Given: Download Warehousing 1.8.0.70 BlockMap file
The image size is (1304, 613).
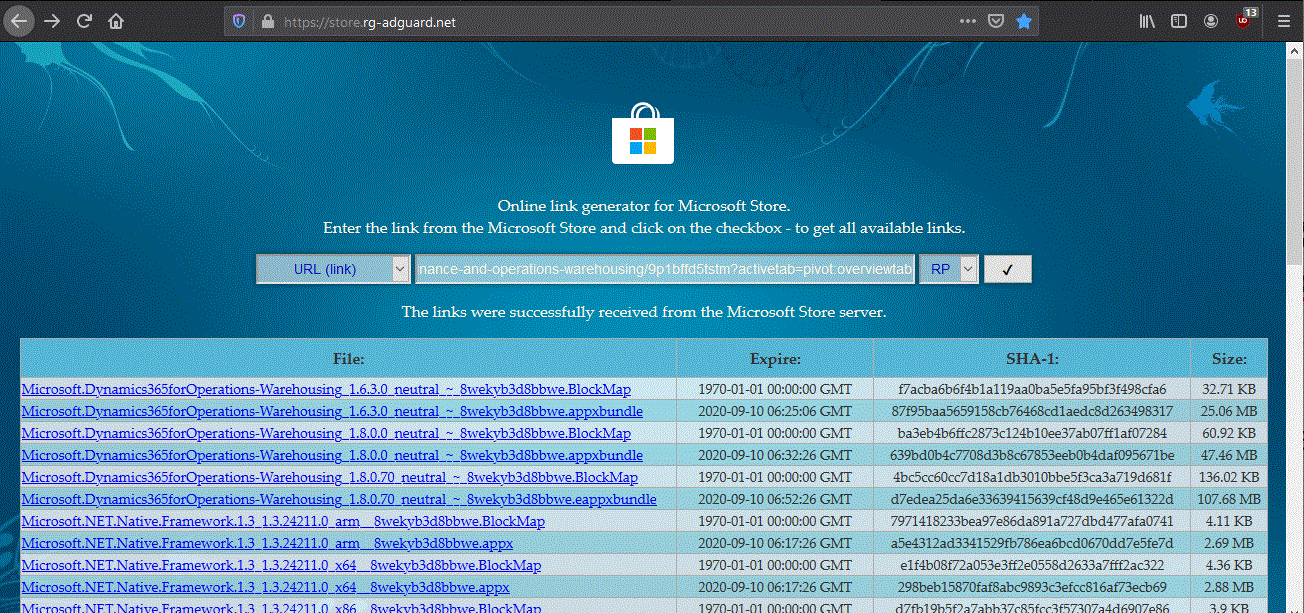Looking at the screenshot, I should [x=330, y=477].
